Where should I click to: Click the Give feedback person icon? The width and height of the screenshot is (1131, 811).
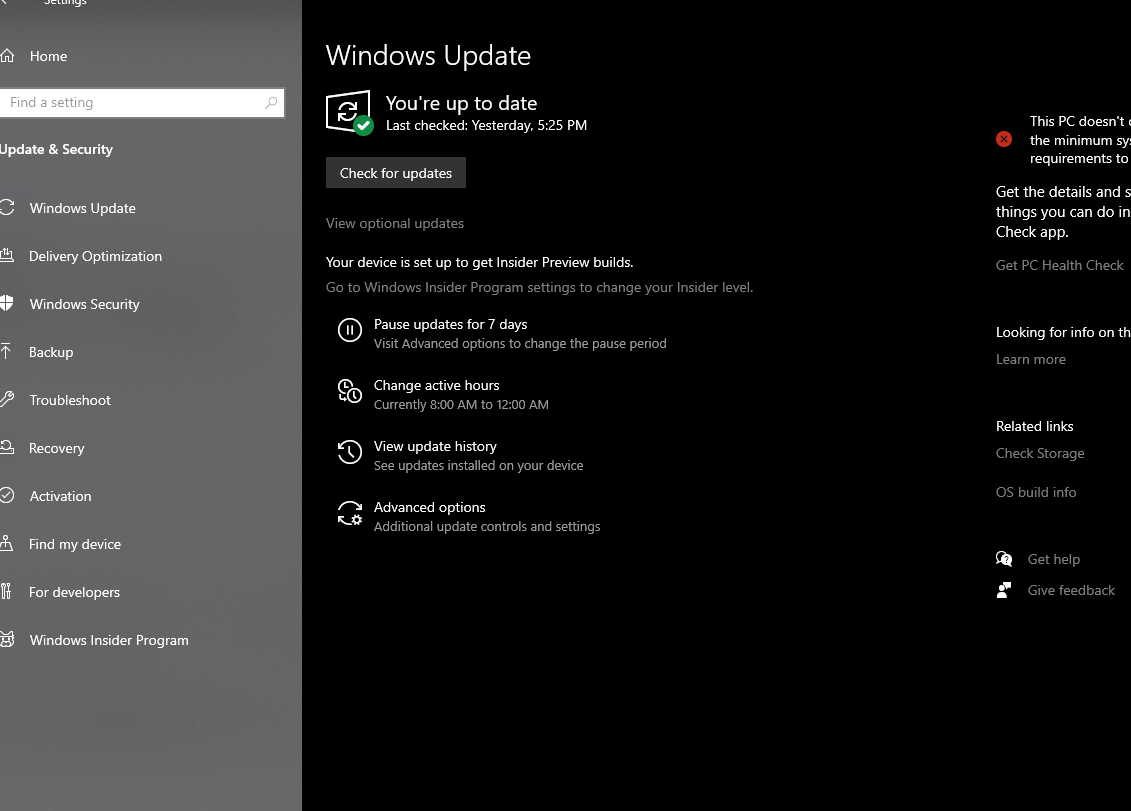click(1004, 590)
